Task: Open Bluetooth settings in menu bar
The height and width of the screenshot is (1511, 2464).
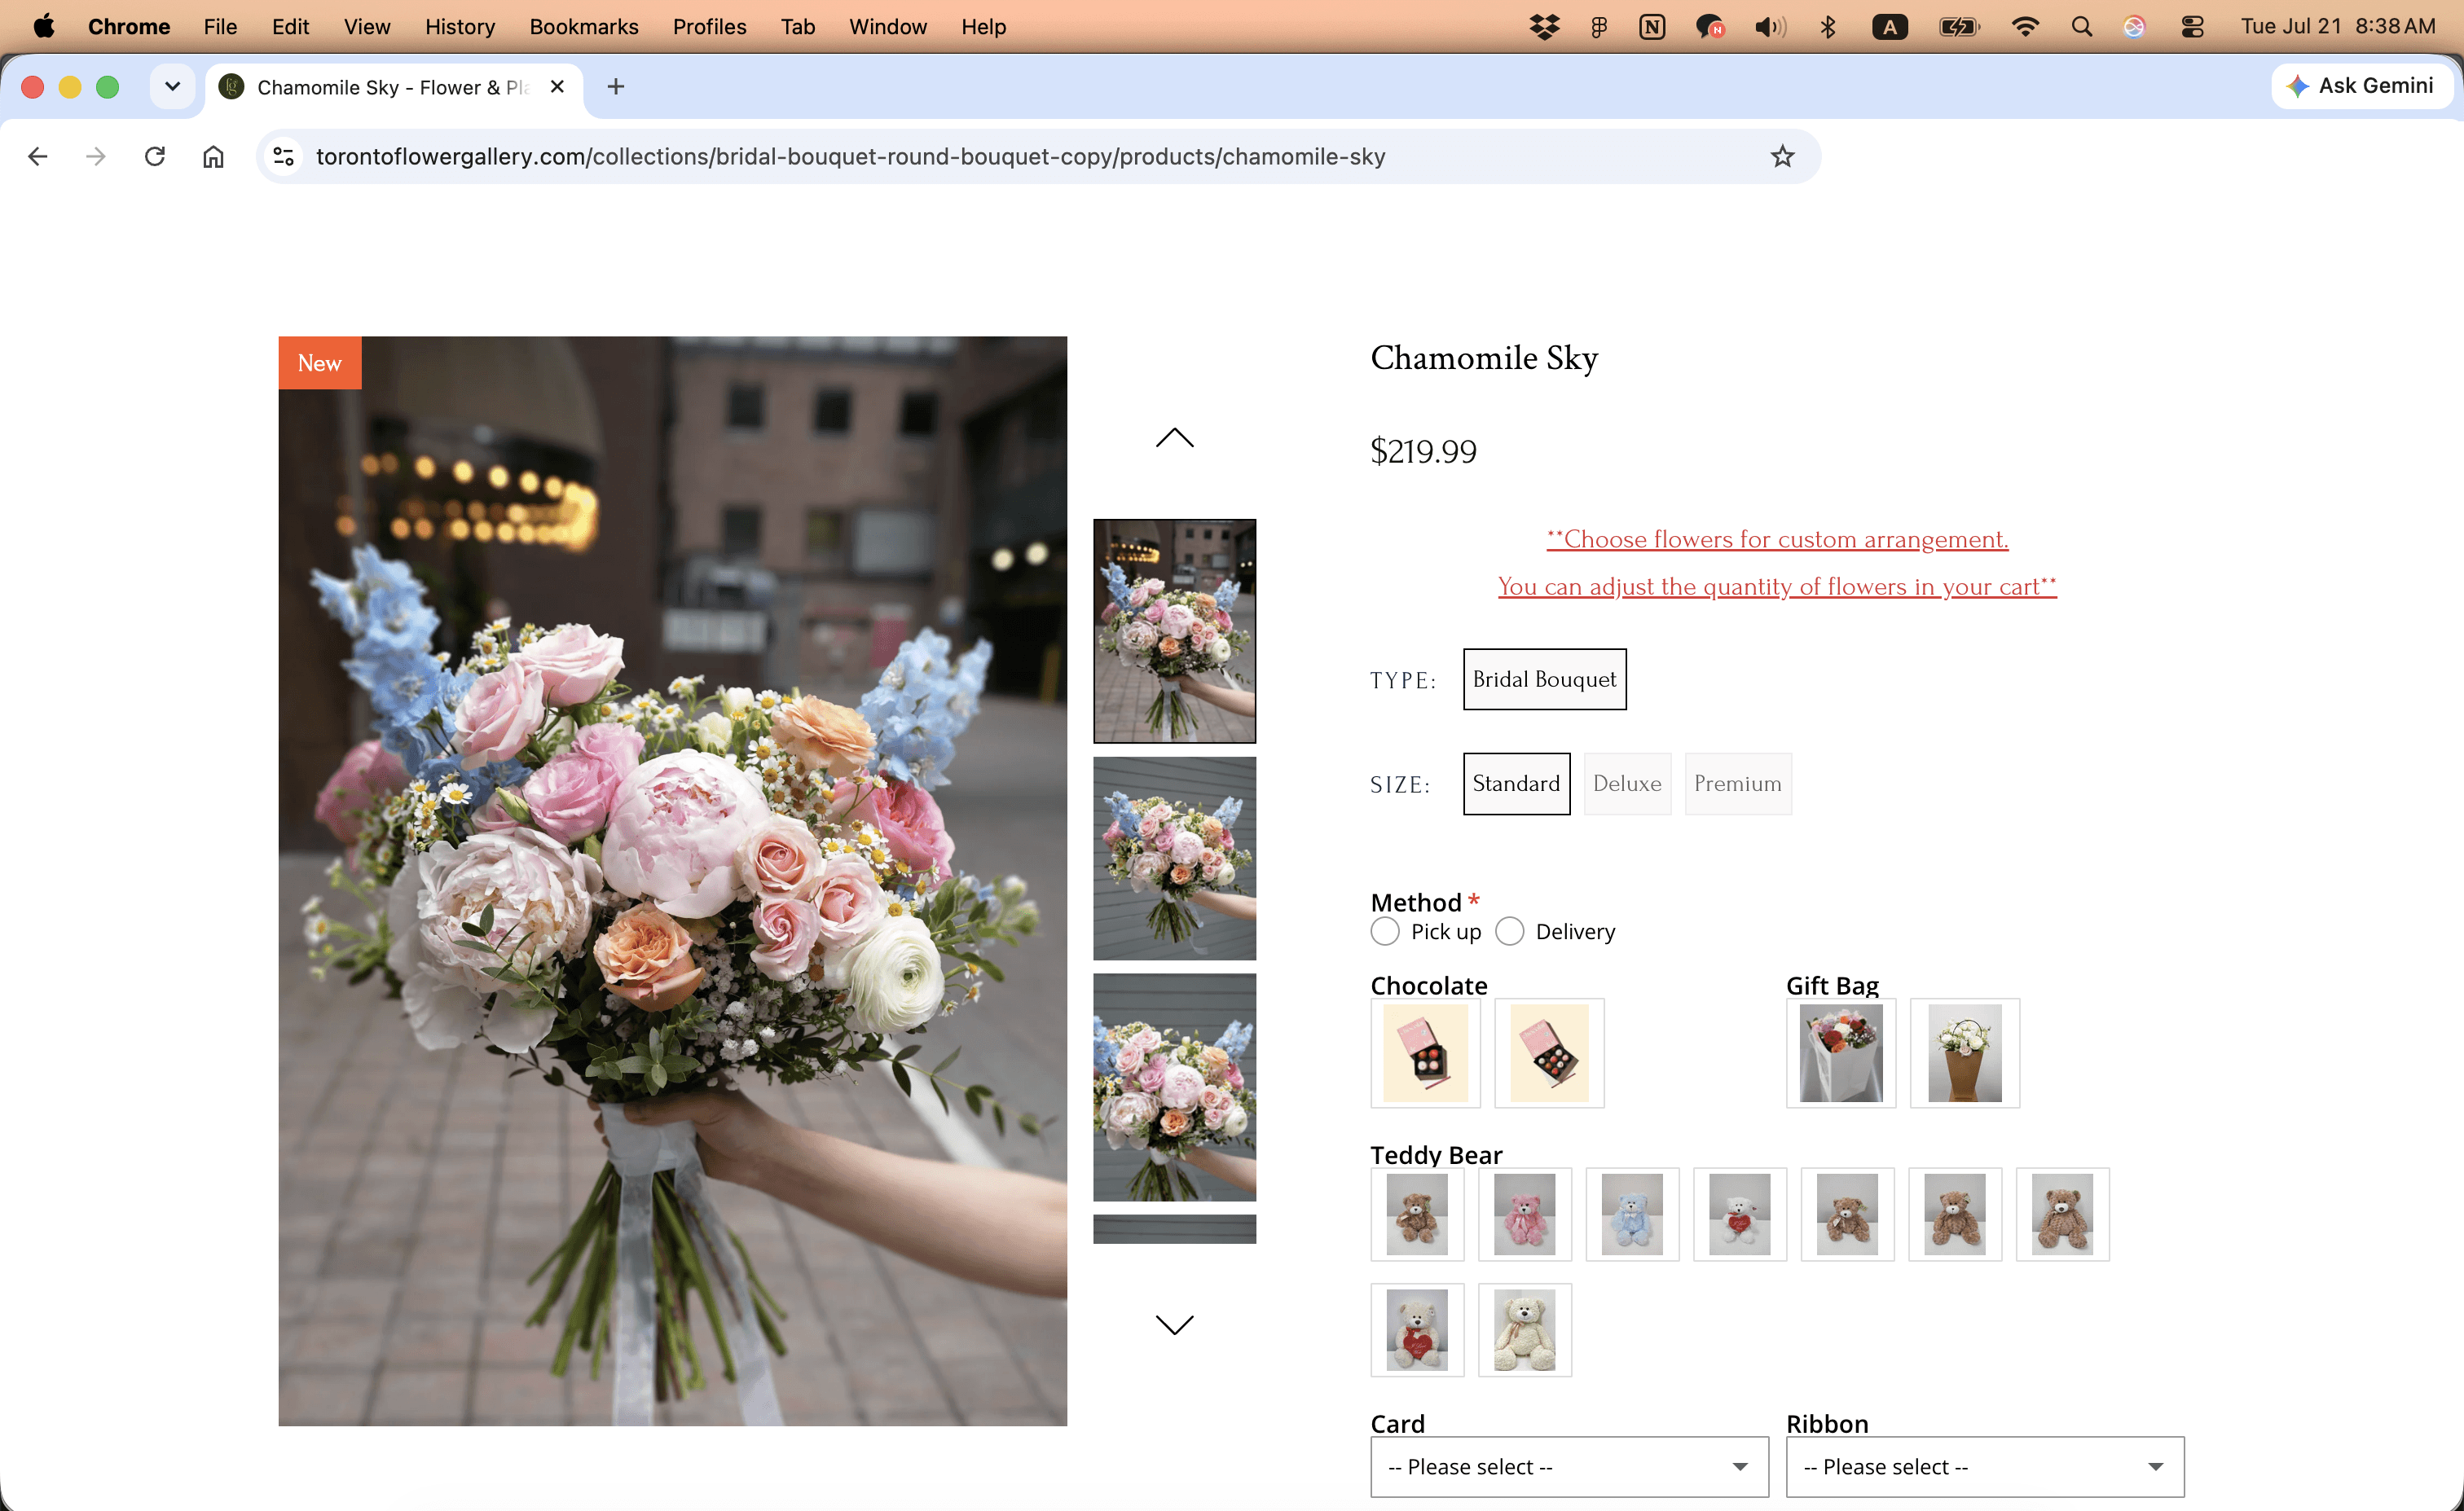Action: pos(1828,27)
